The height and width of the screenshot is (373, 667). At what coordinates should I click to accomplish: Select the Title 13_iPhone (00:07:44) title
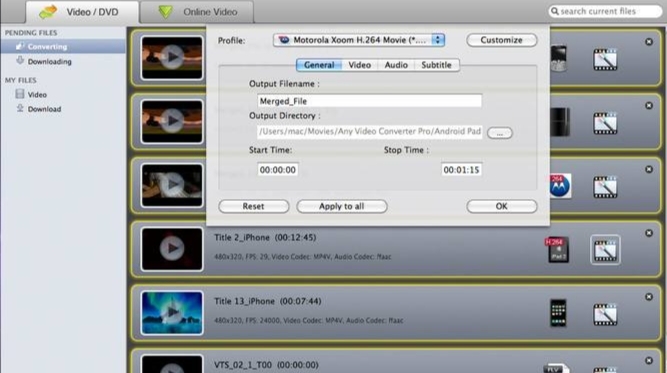[268, 301]
